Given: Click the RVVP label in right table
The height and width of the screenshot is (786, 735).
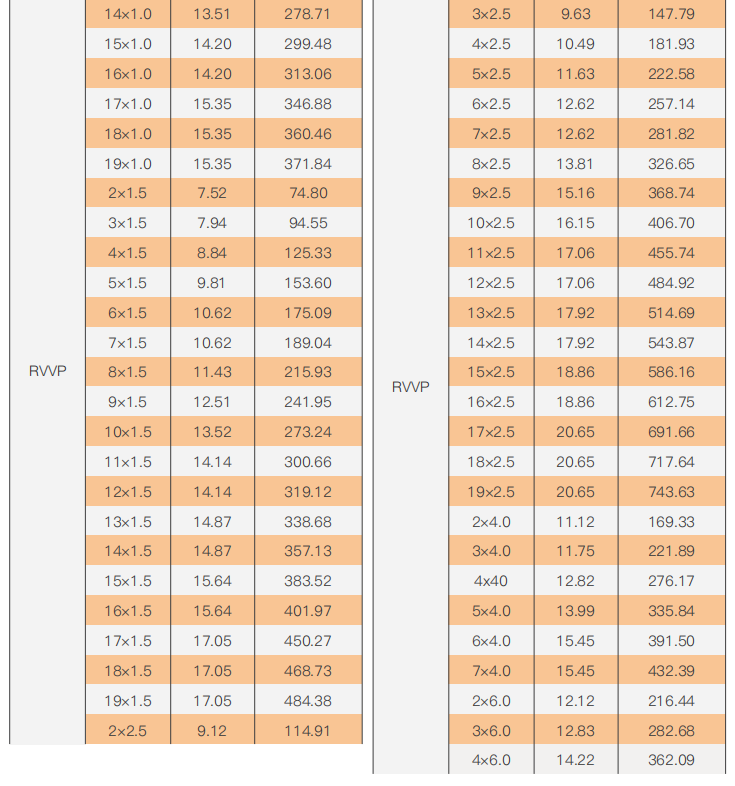Looking at the screenshot, I should pyautogui.click(x=410, y=386).
